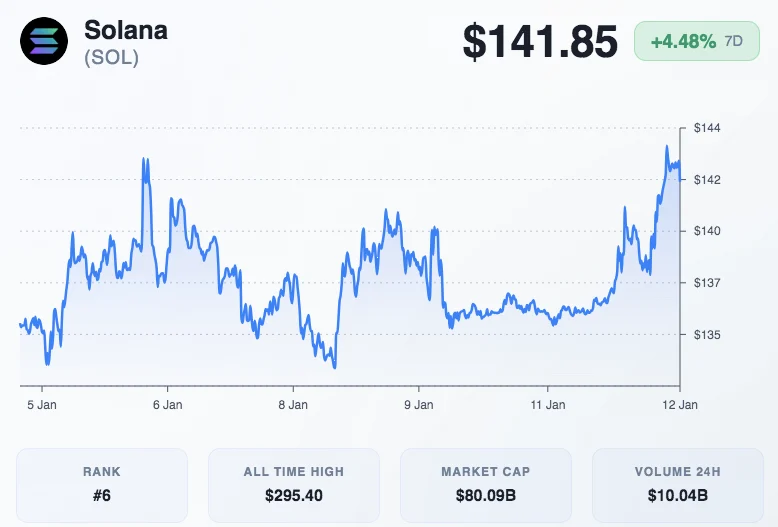Open the All Time High stat card
The width and height of the screenshot is (778, 527).
294,484
